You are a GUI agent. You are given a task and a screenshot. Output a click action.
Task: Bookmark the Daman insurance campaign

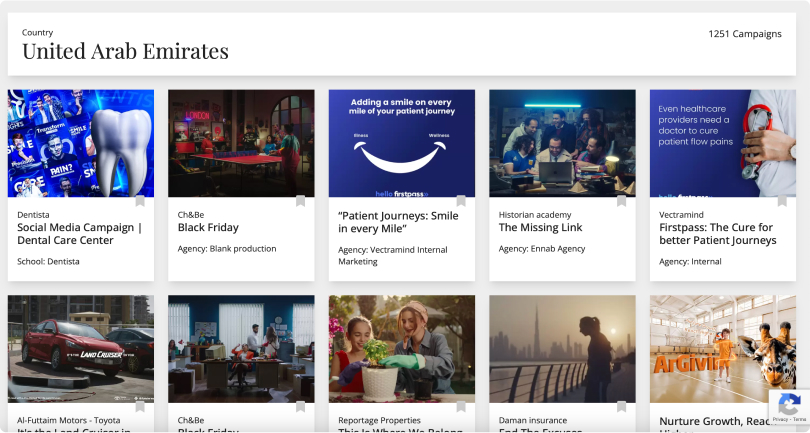pyautogui.click(x=621, y=407)
